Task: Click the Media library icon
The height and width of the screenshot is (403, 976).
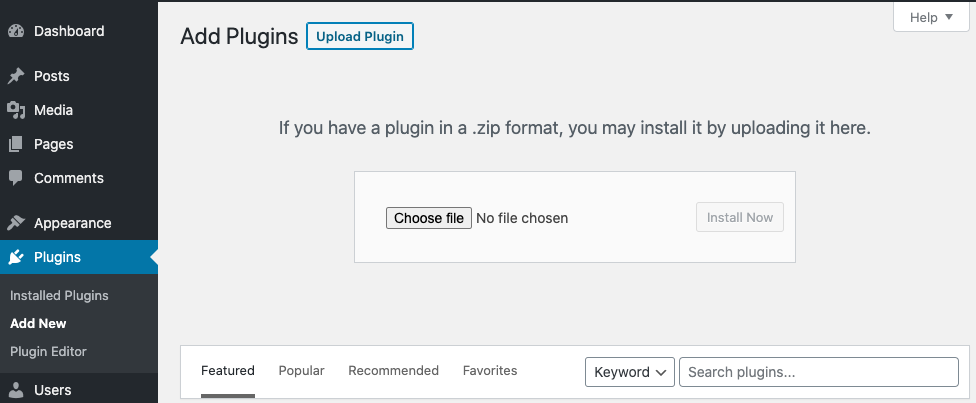Action: 16,110
